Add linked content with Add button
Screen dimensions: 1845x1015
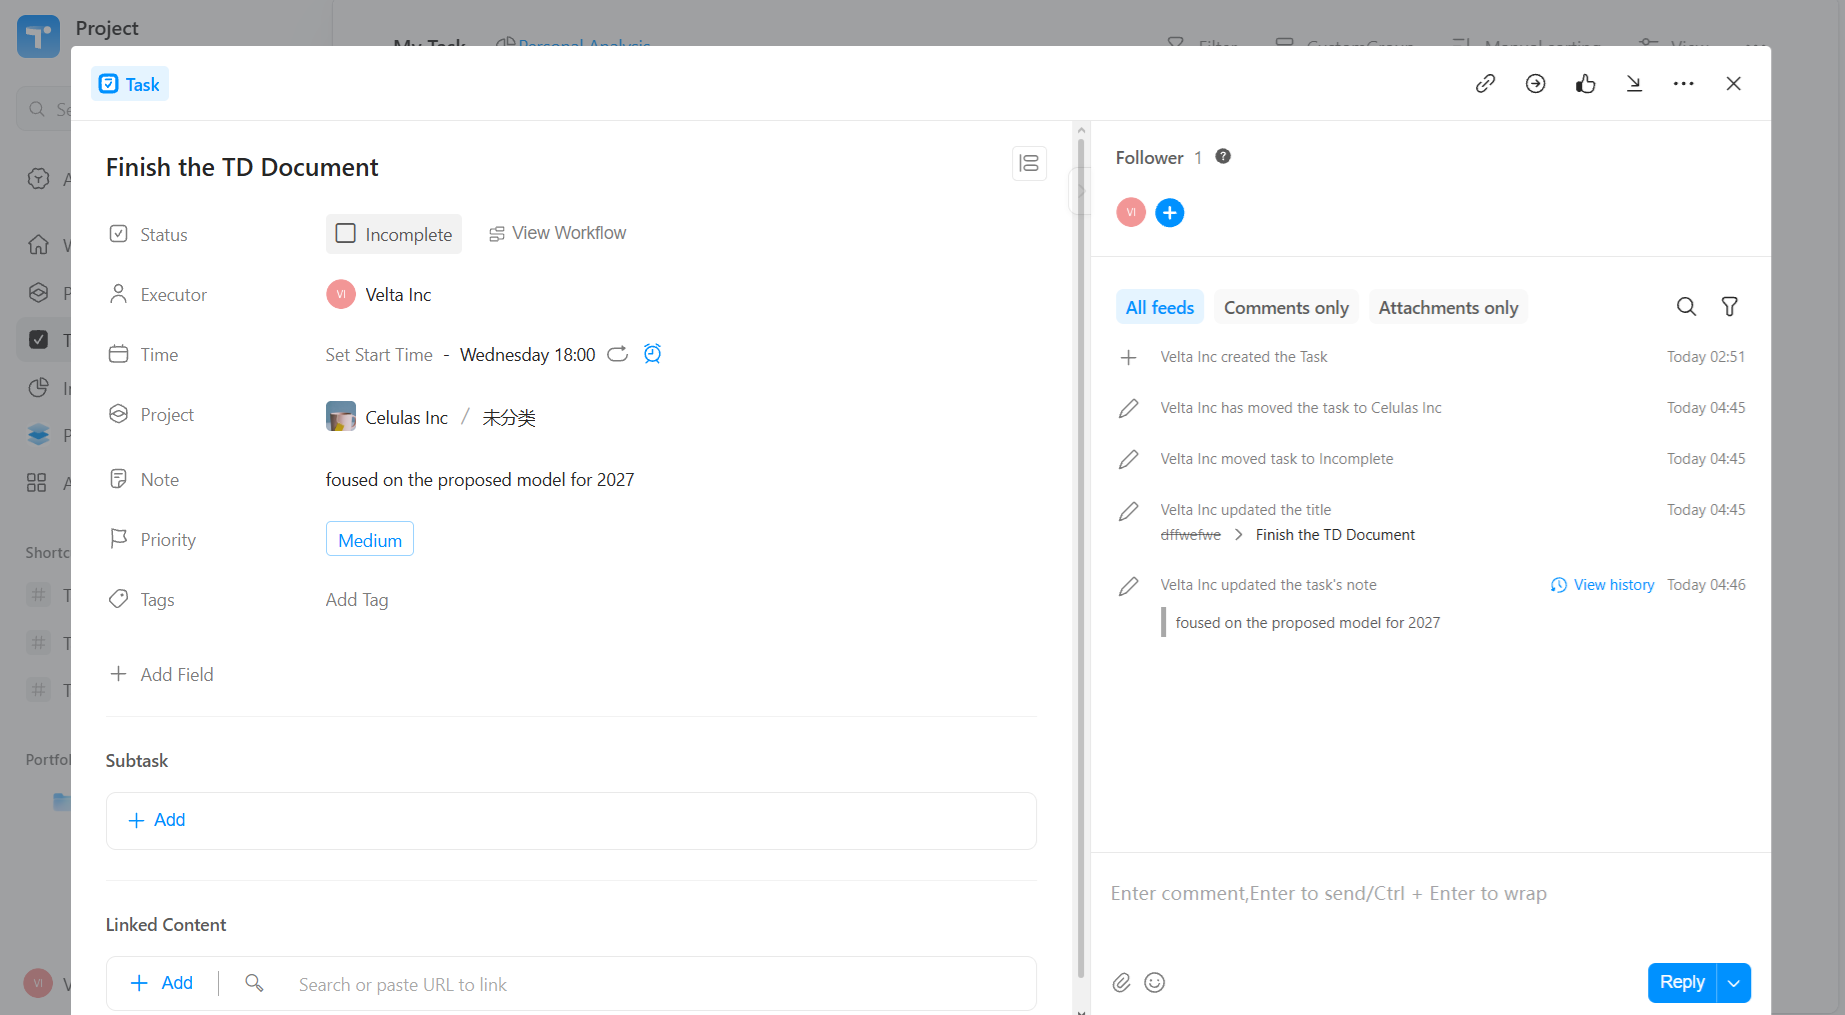click(x=162, y=983)
